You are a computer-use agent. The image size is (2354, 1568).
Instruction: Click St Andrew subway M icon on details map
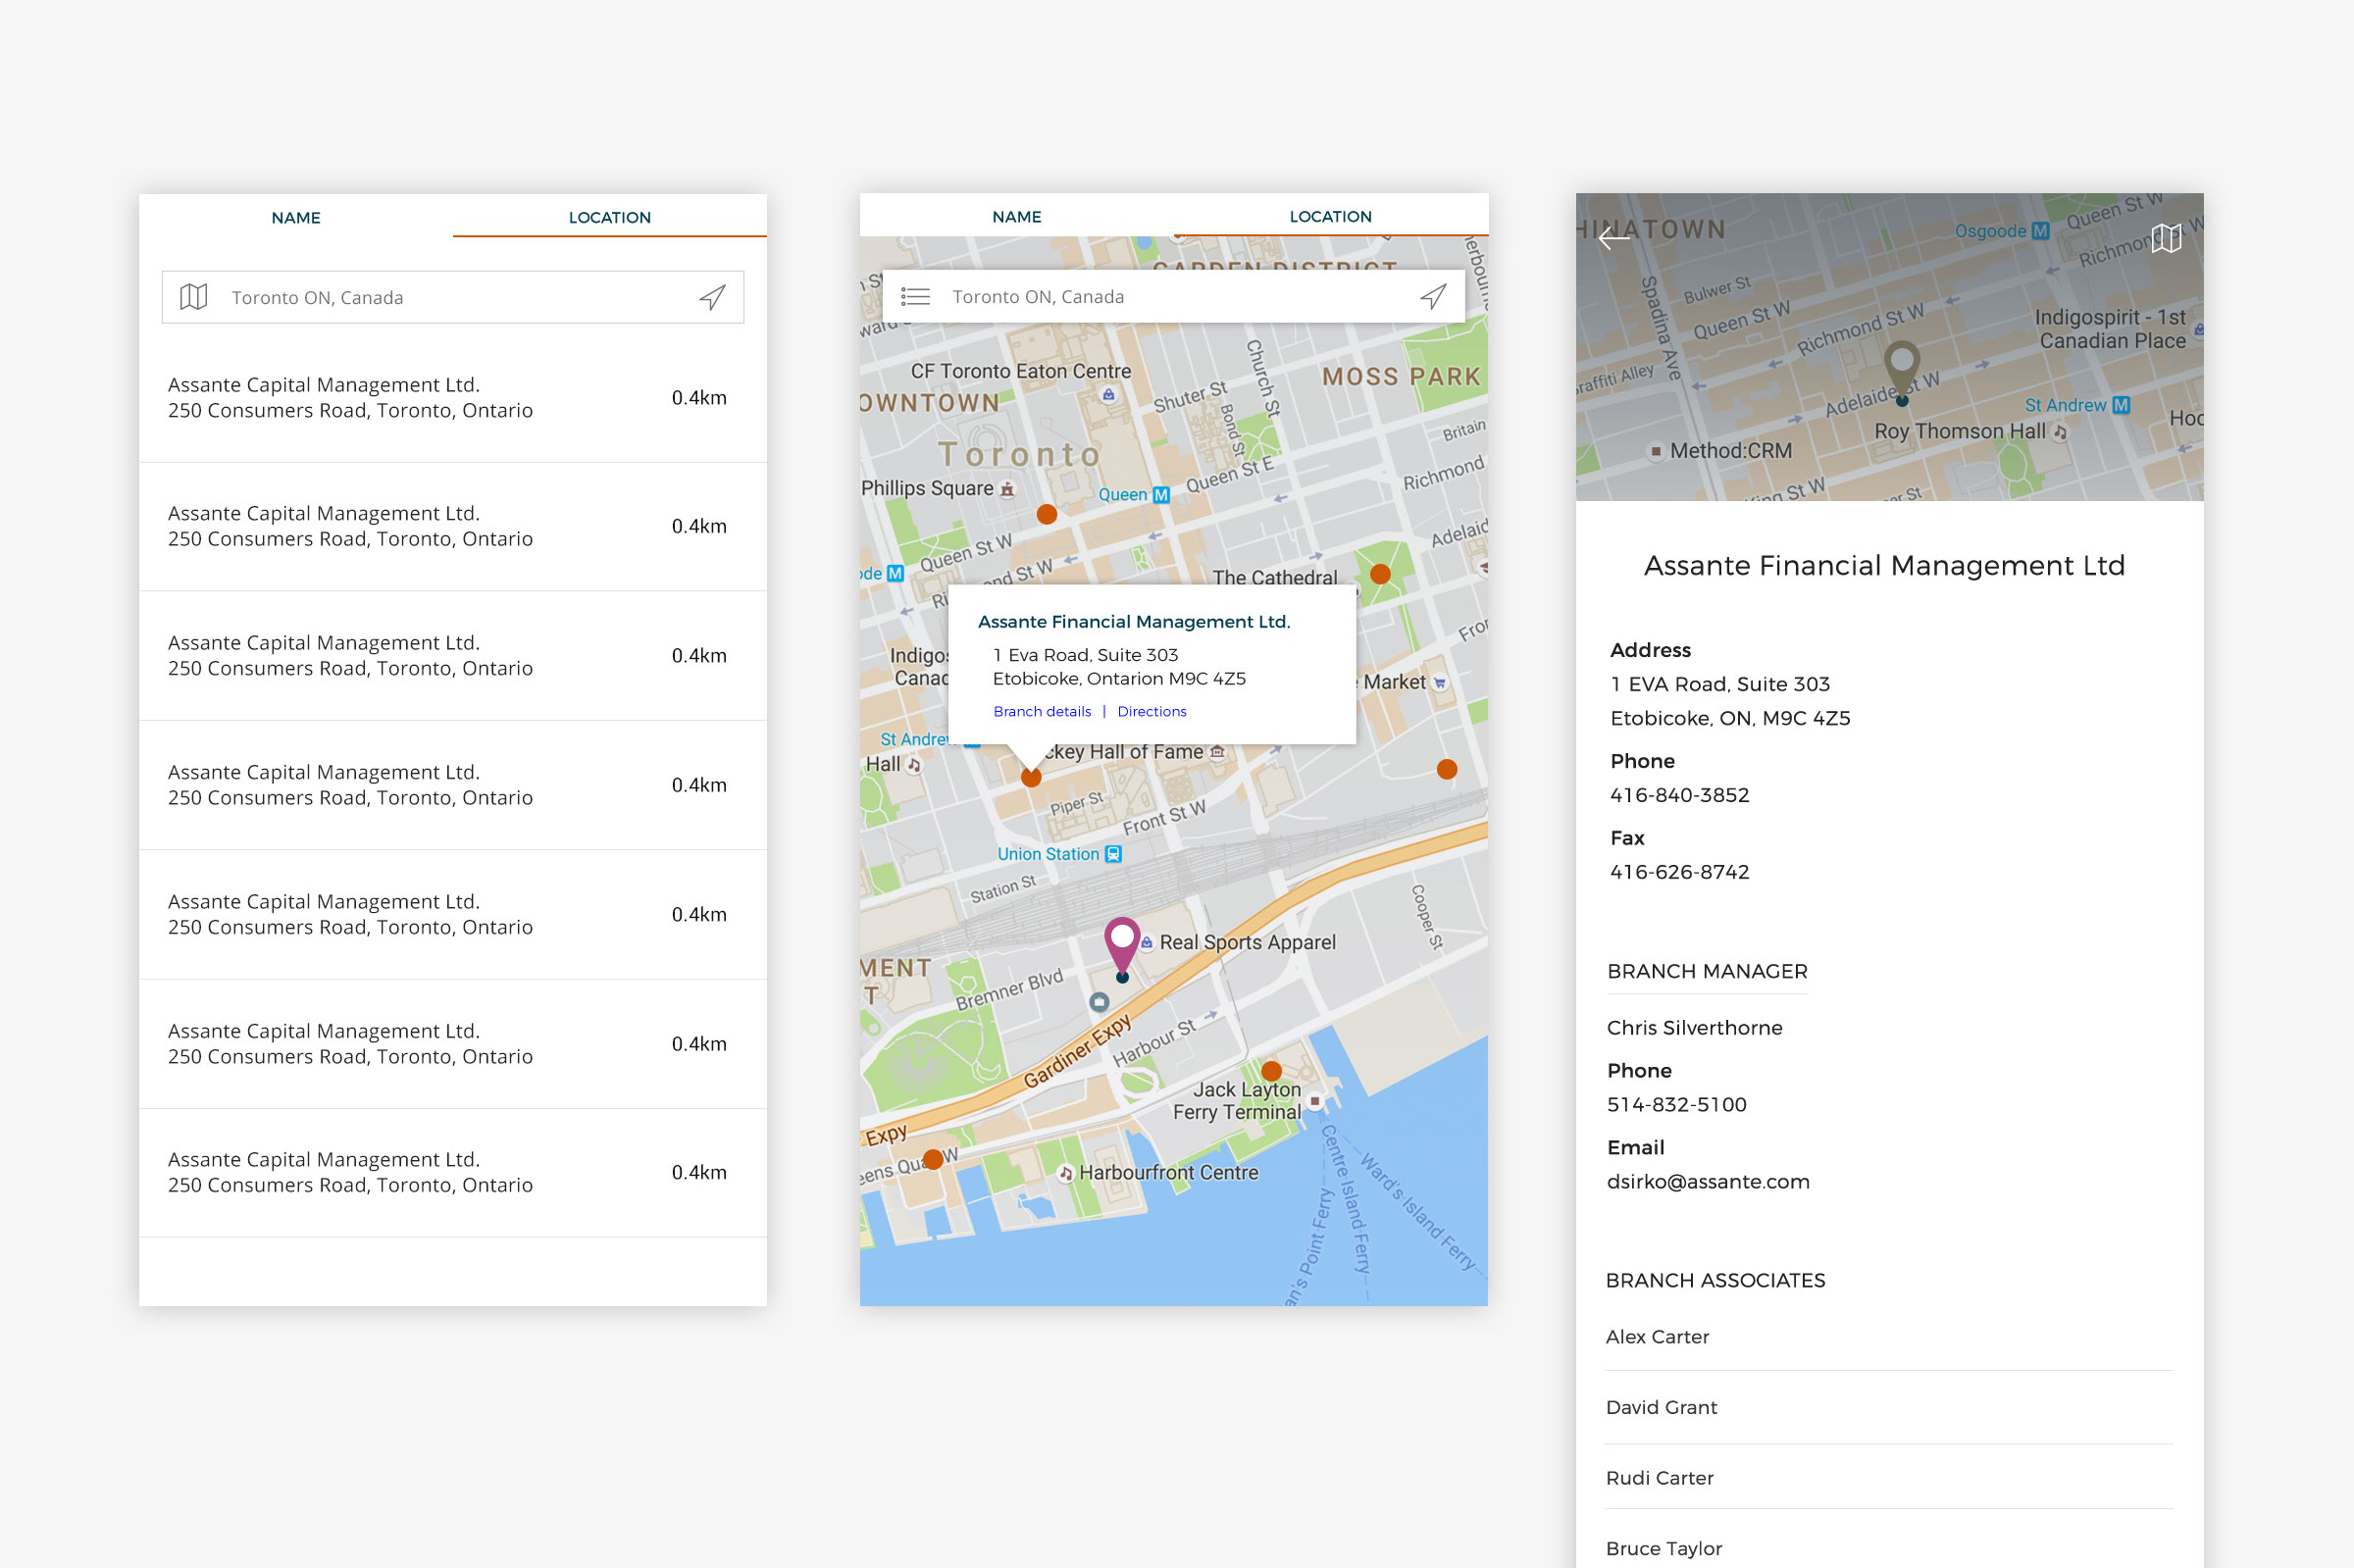pyautogui.click(x=2120, y=405)
